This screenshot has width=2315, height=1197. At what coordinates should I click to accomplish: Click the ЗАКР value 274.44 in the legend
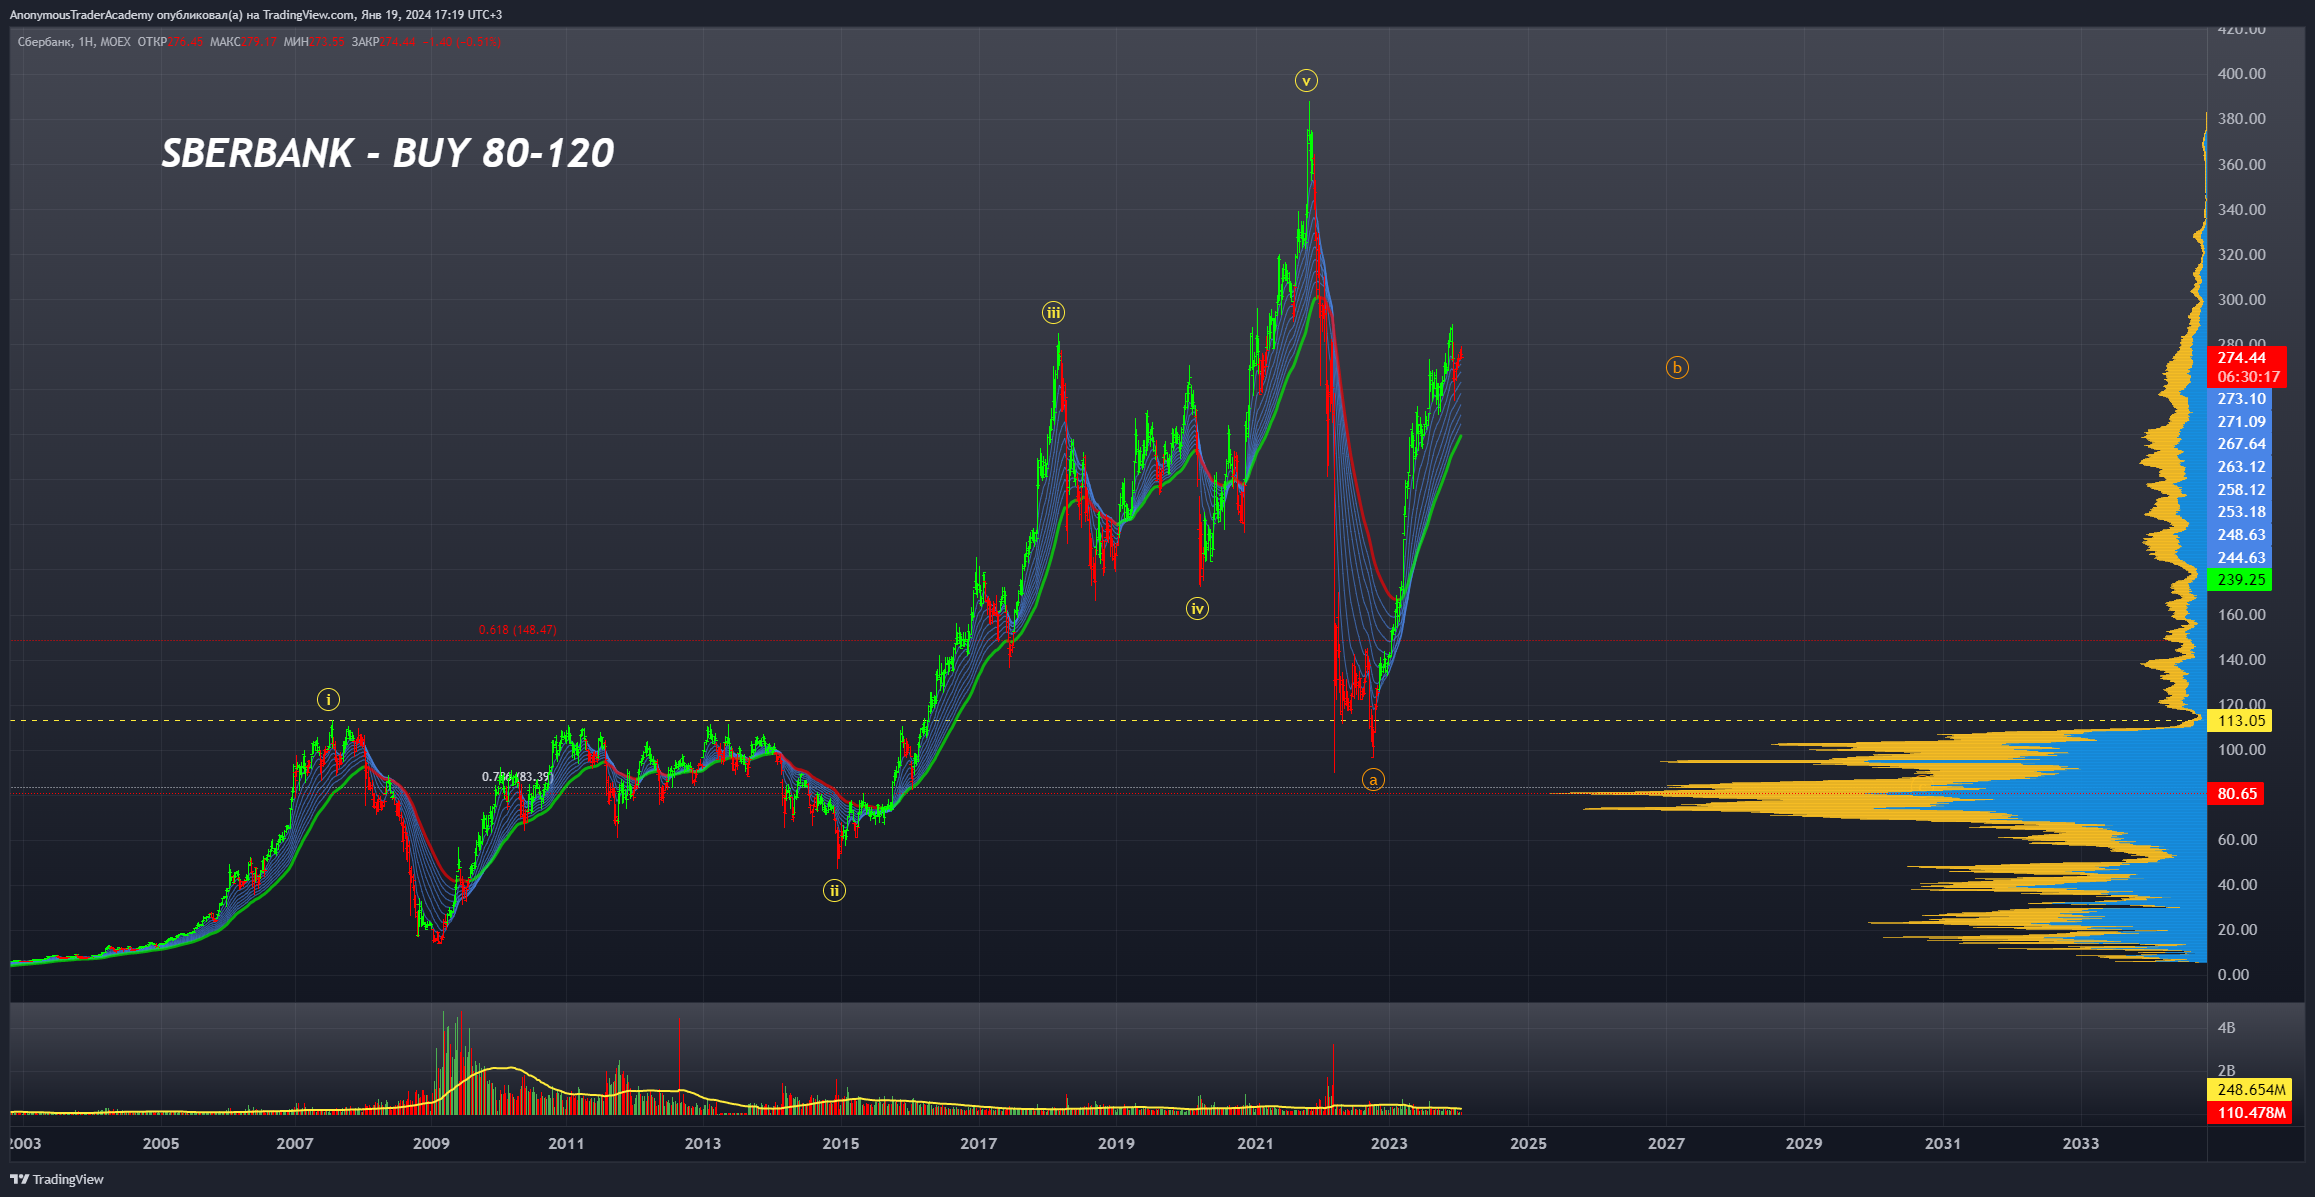point(398,42)
